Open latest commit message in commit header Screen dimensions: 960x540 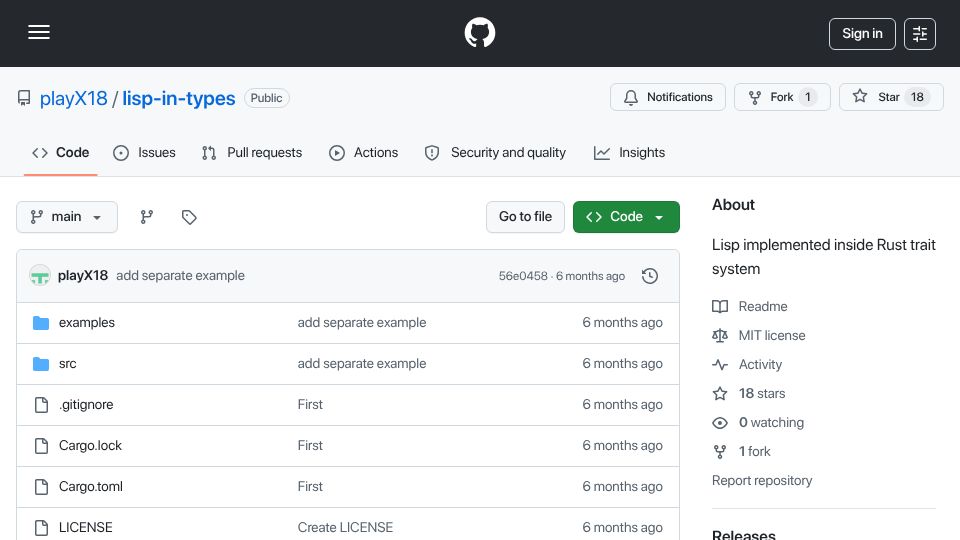[181, 276]
